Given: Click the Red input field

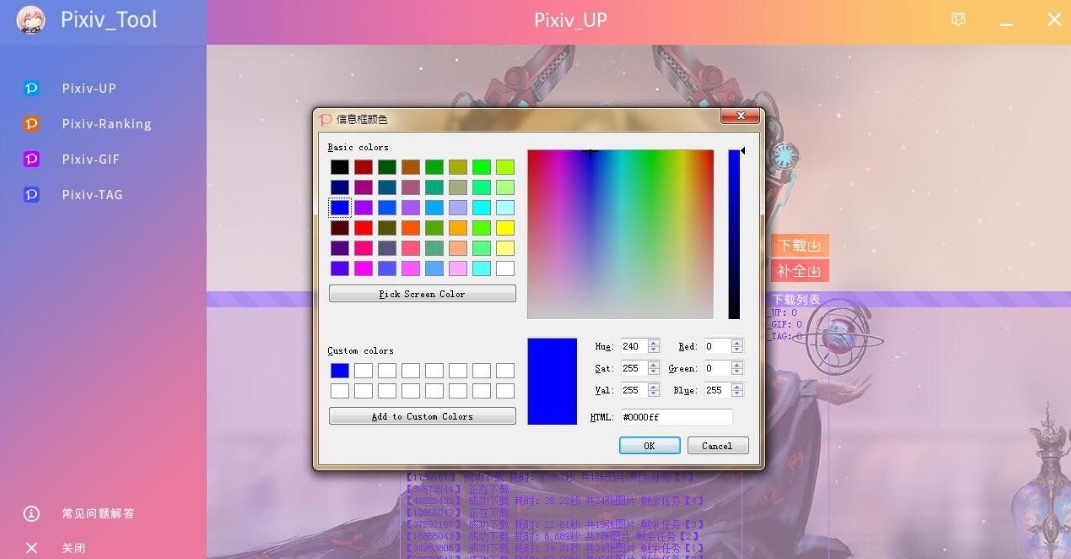Looking at the screenshot, I should click(x=717, y=346).
